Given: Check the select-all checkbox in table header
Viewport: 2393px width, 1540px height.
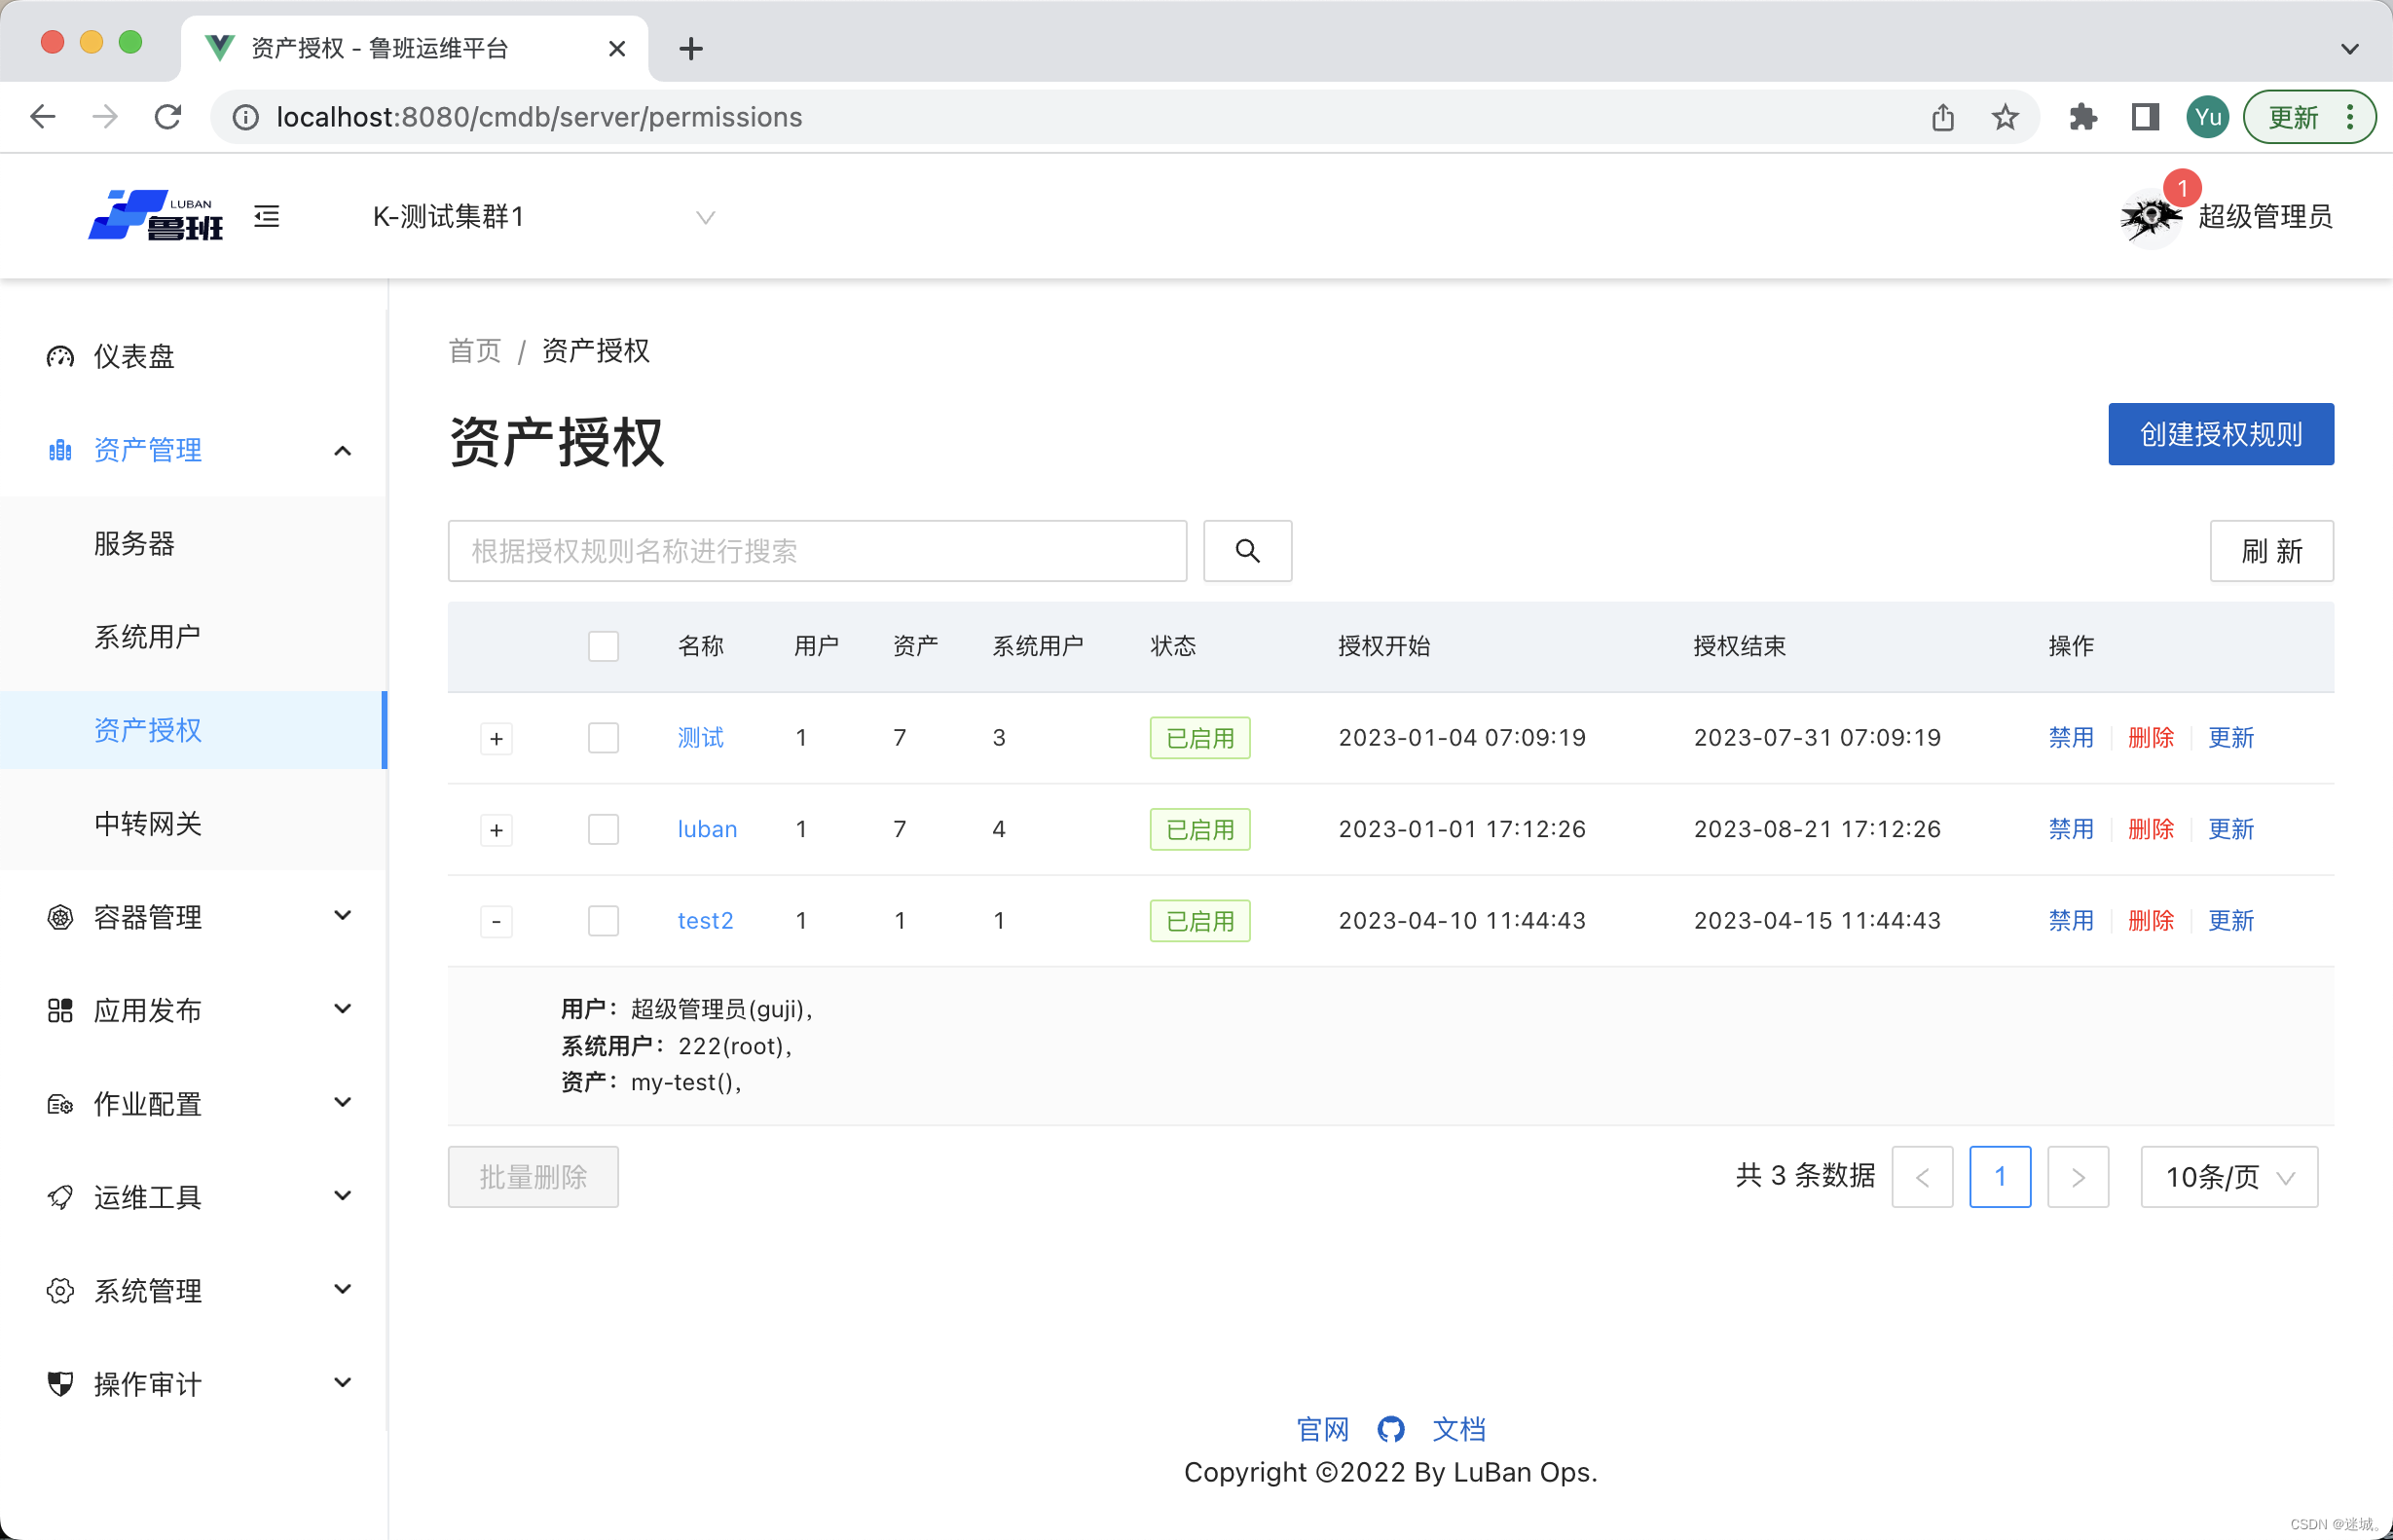Looking at the screenshot, I should (x=603, y=646).
